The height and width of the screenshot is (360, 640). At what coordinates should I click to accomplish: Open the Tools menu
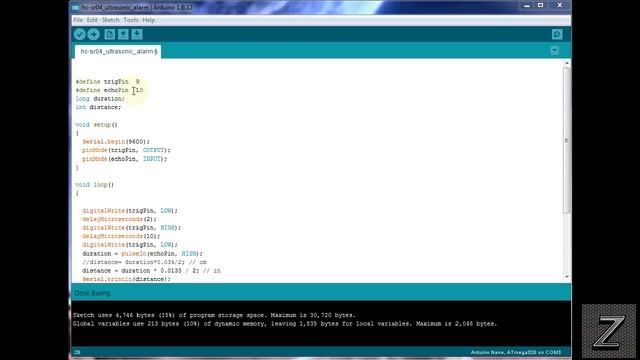tap(131, 20)
